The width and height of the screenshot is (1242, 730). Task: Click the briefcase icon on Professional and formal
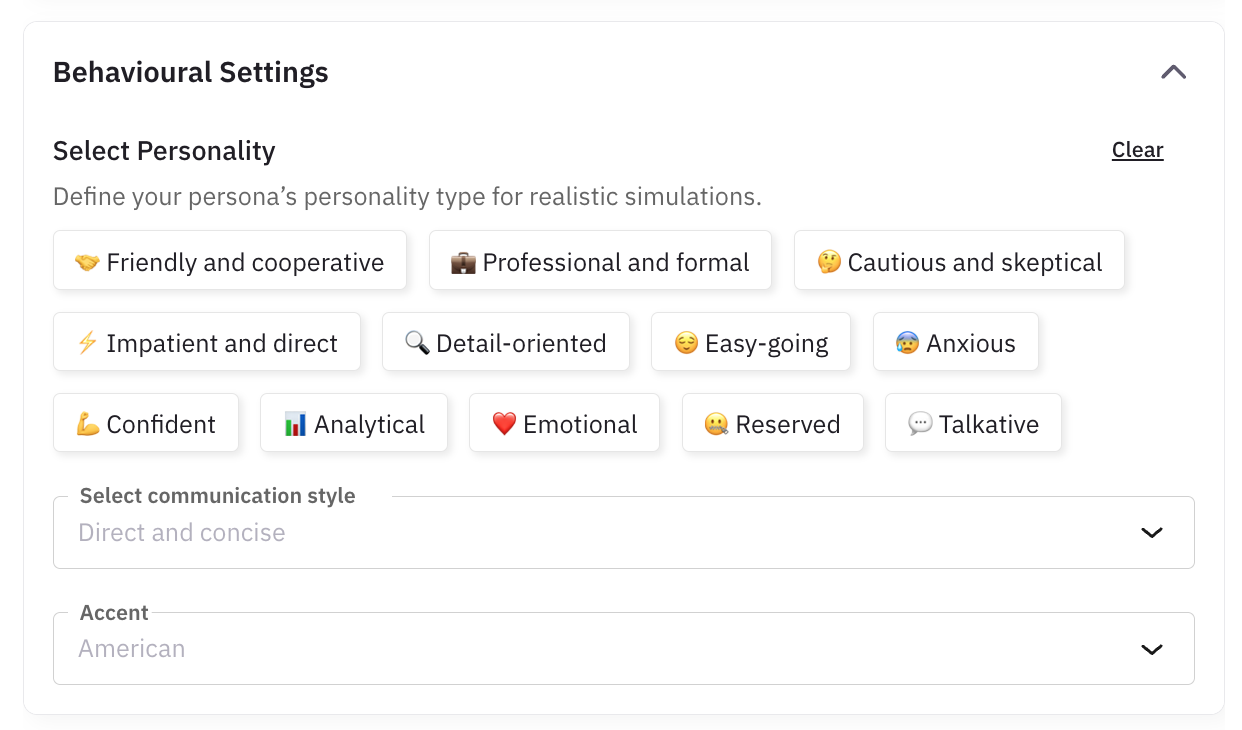[462, 261]
